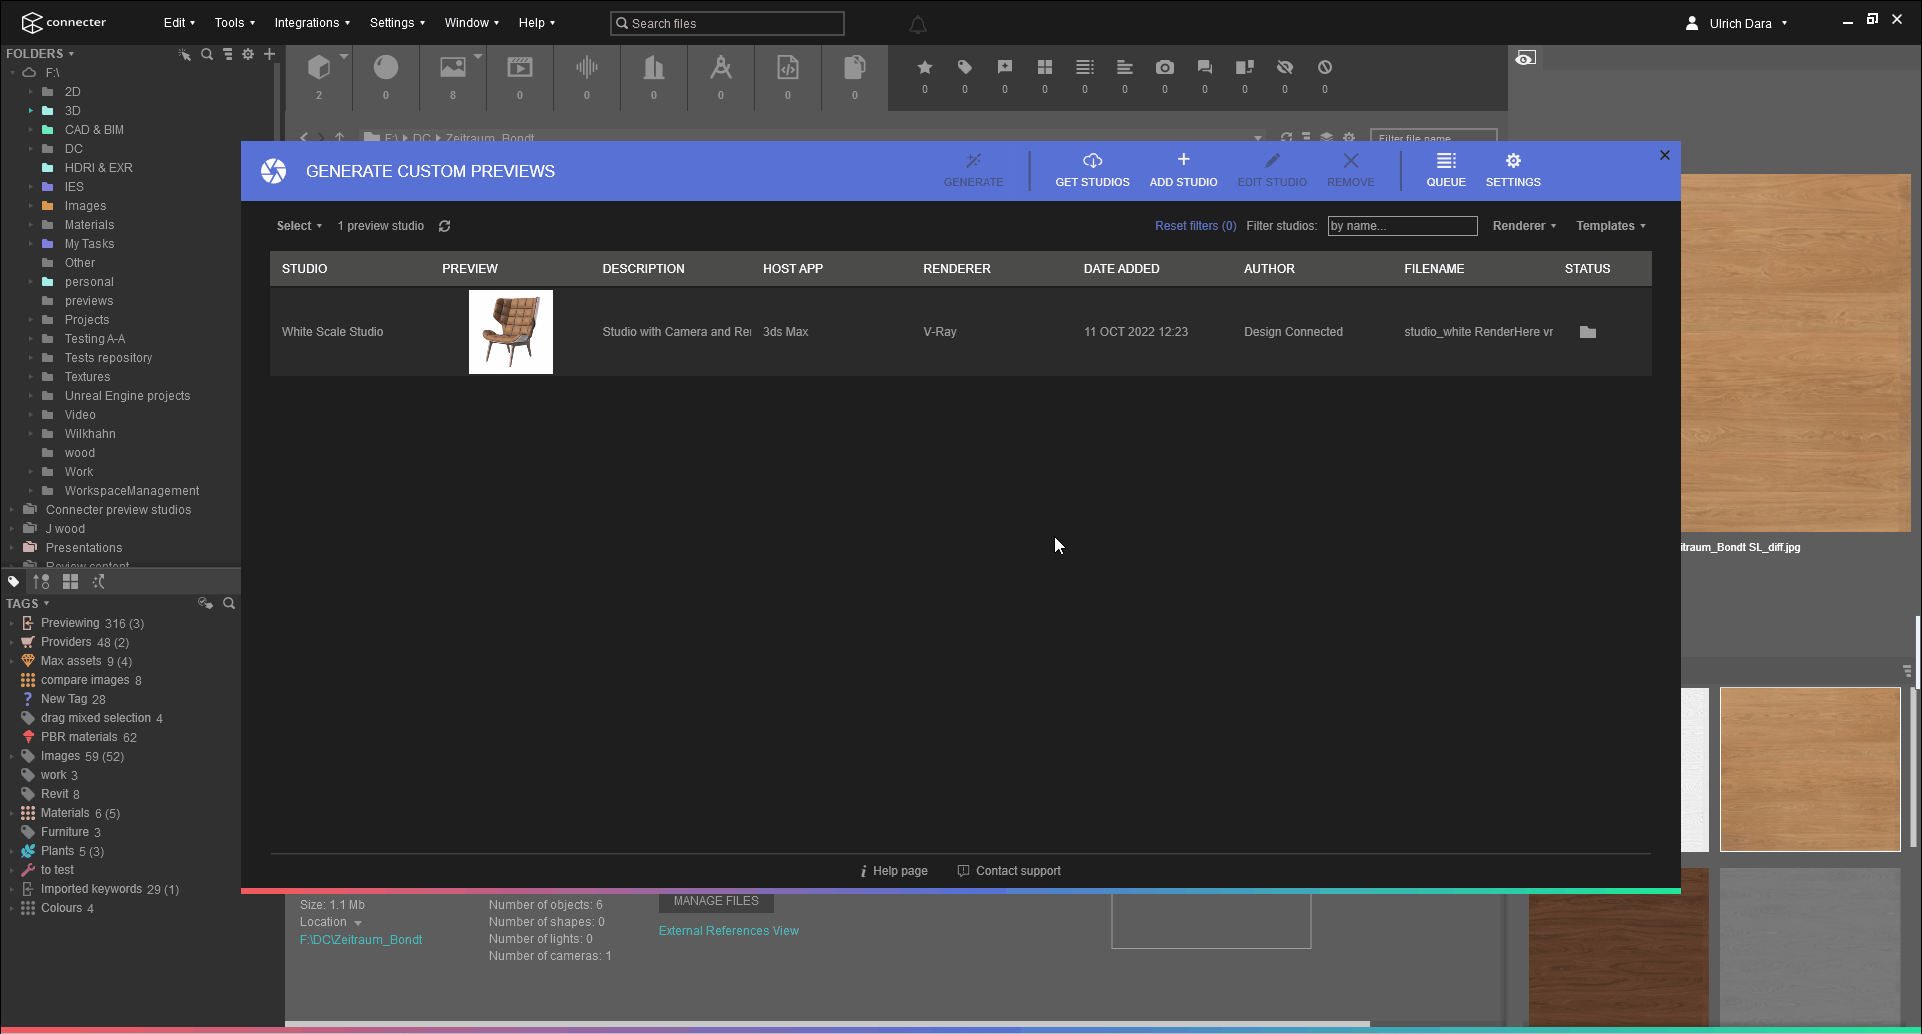This screenshot has height=1034, width=1922.
Task: Toggle the grid collections filter icon
Action: [1045, 67]
